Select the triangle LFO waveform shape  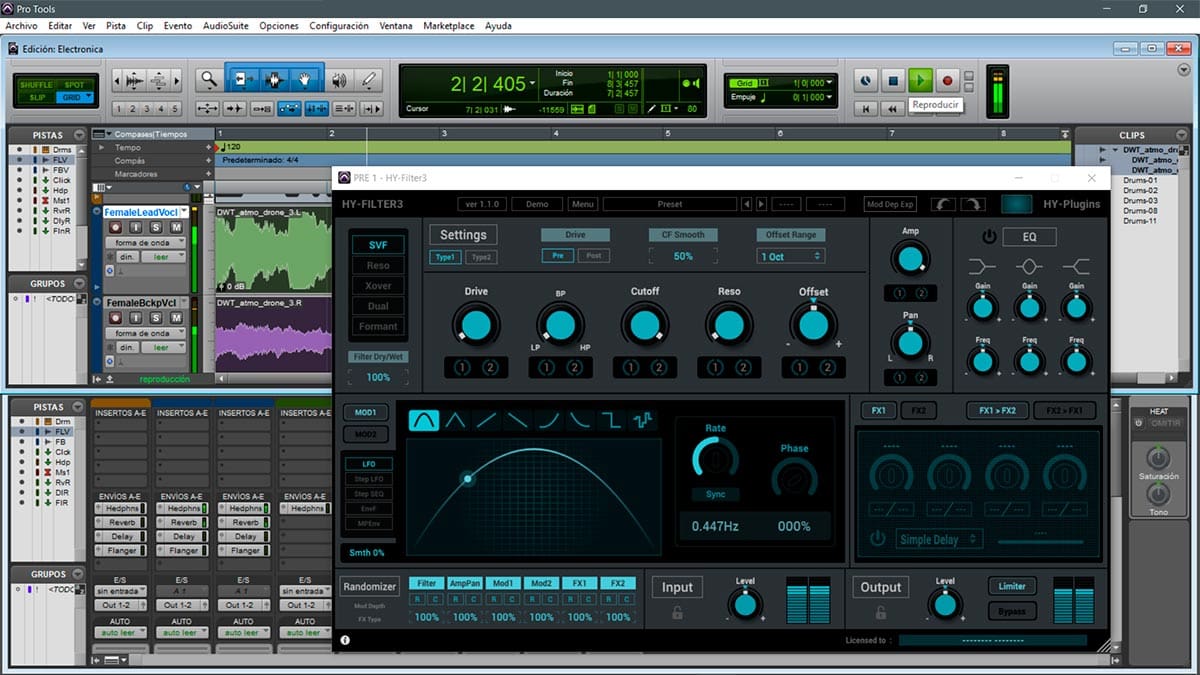[x=455, y=421]
